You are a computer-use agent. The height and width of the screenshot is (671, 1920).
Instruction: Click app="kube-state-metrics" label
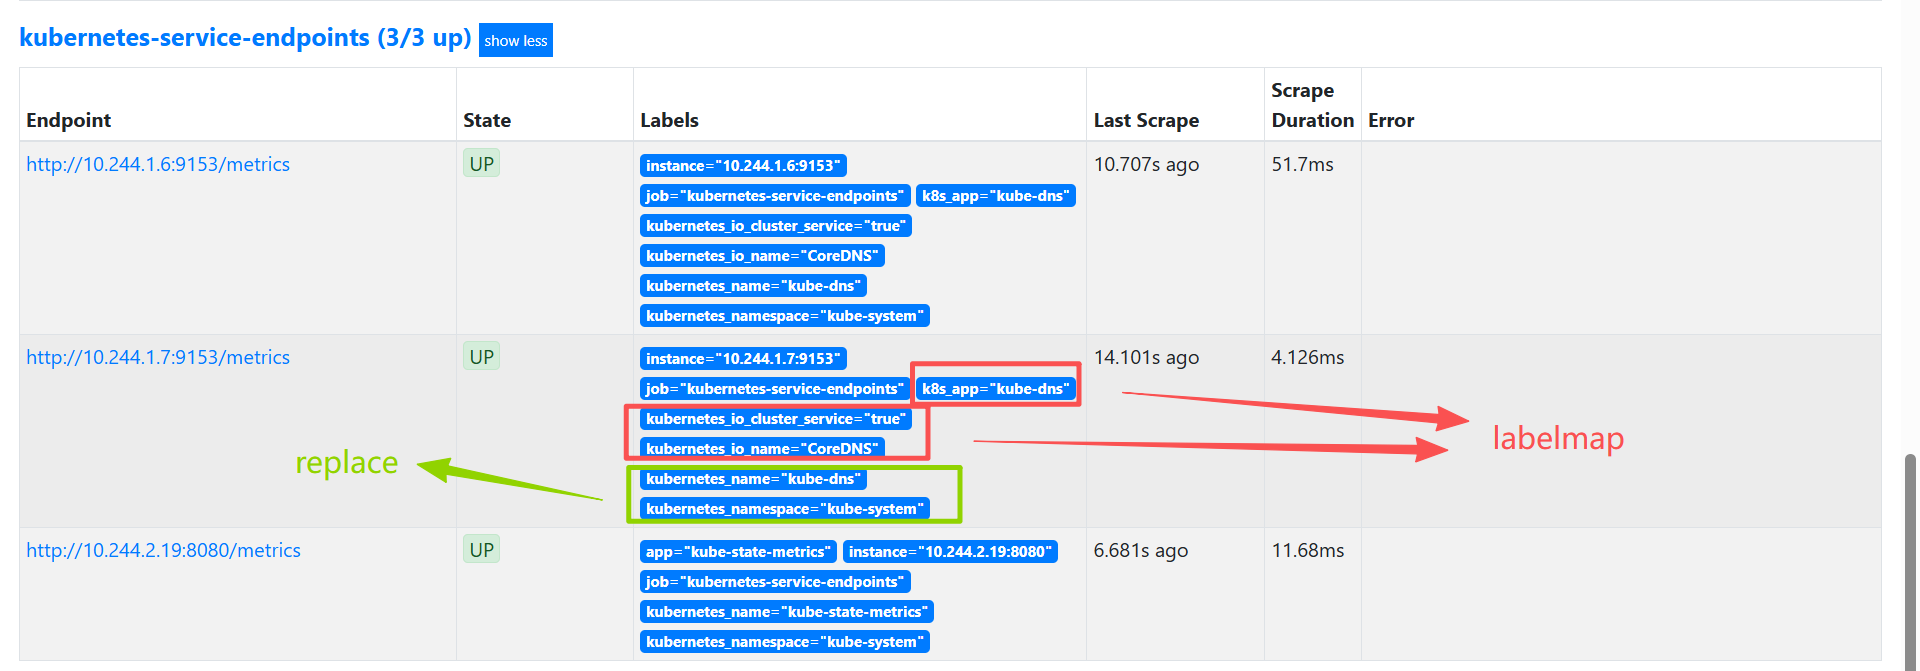pos(738,552)
